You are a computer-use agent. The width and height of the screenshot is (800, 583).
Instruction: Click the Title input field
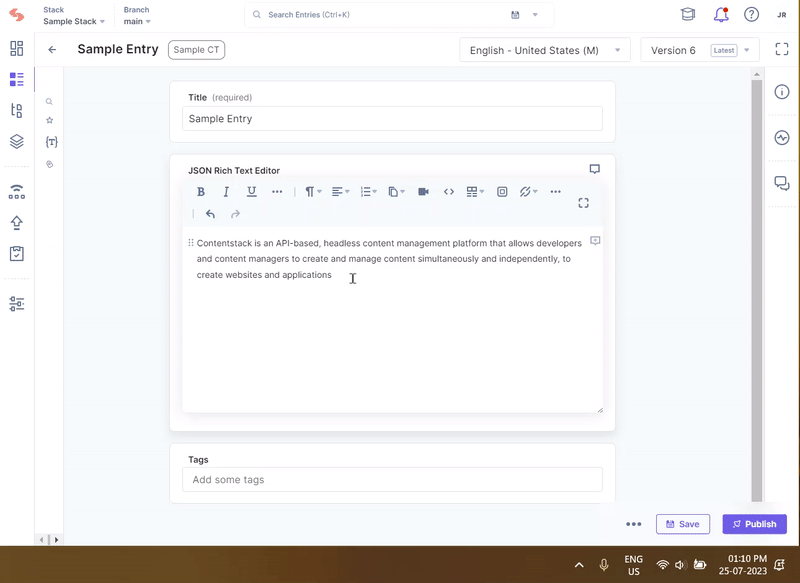click(392, 118)
